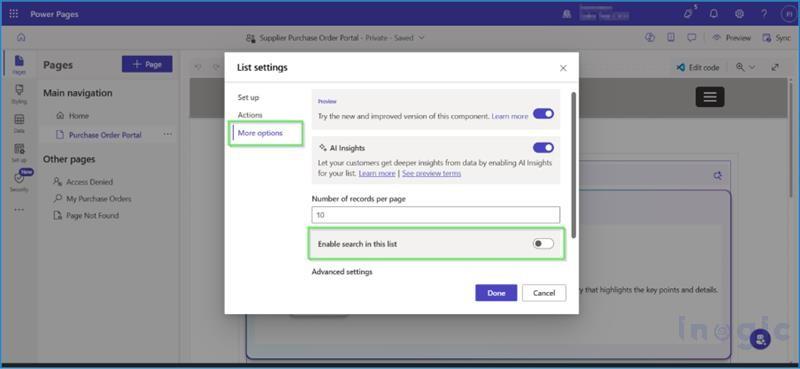Click the ellipsis at bottom of left rail

pyautogui.click(x=19, y=210)
